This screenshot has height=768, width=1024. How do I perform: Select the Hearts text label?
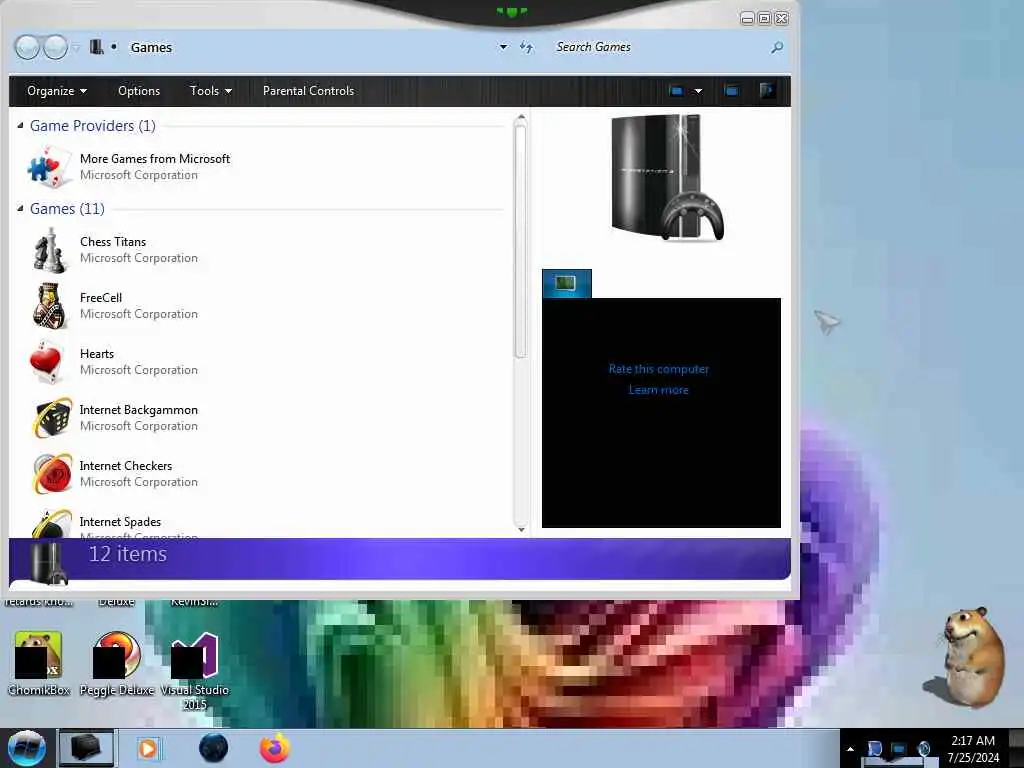[x=97, y=353]
